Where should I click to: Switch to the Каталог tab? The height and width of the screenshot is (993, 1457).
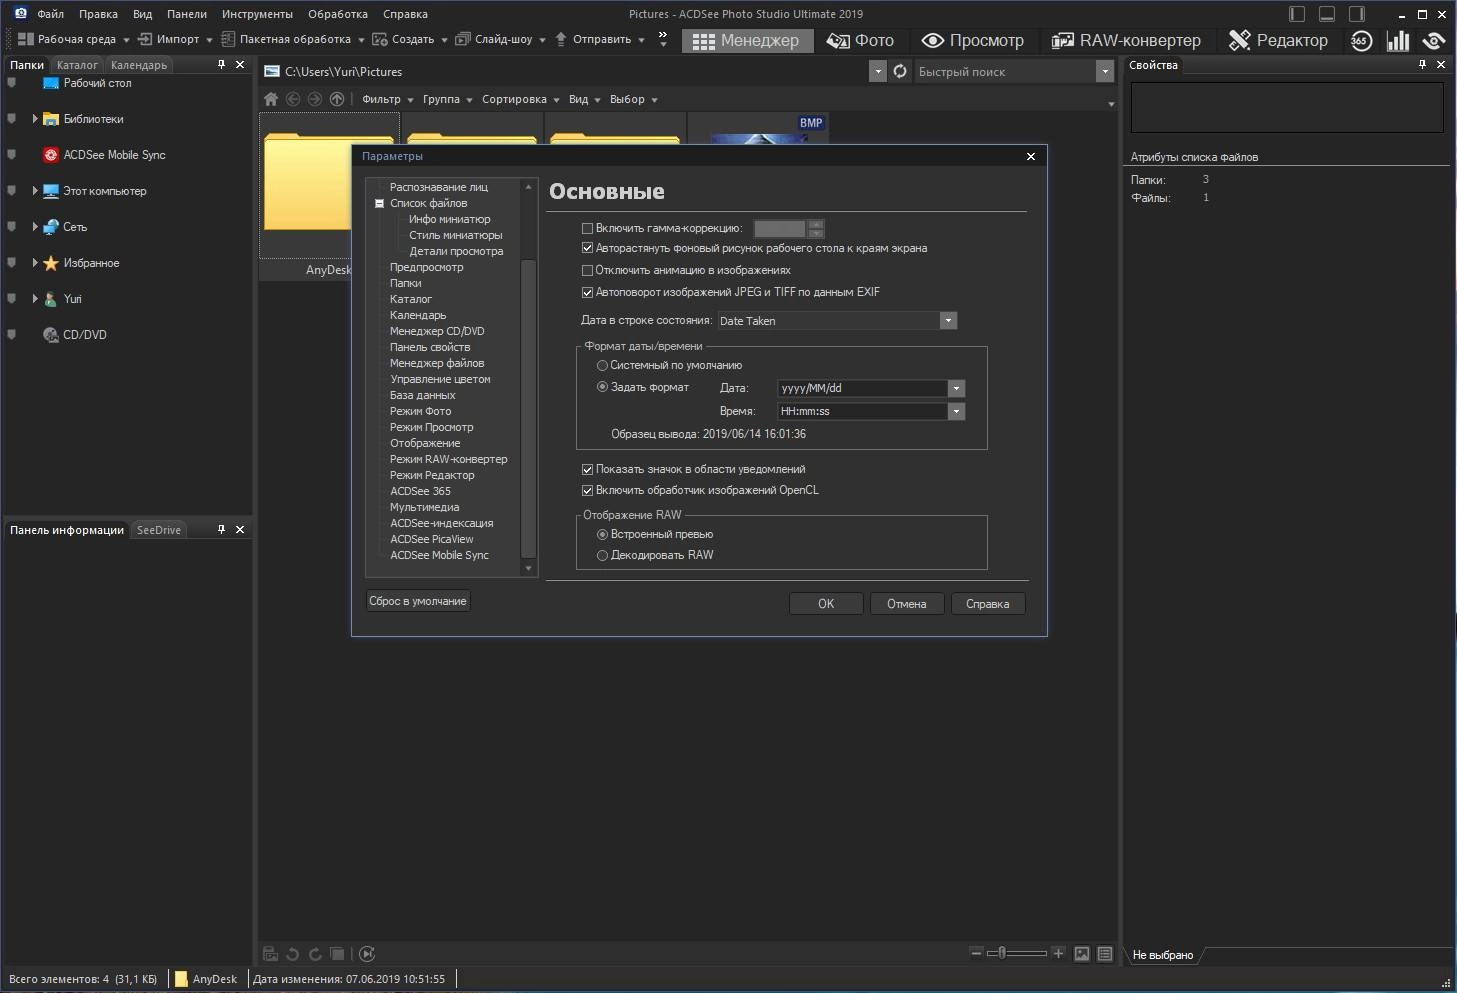(77, 65)
